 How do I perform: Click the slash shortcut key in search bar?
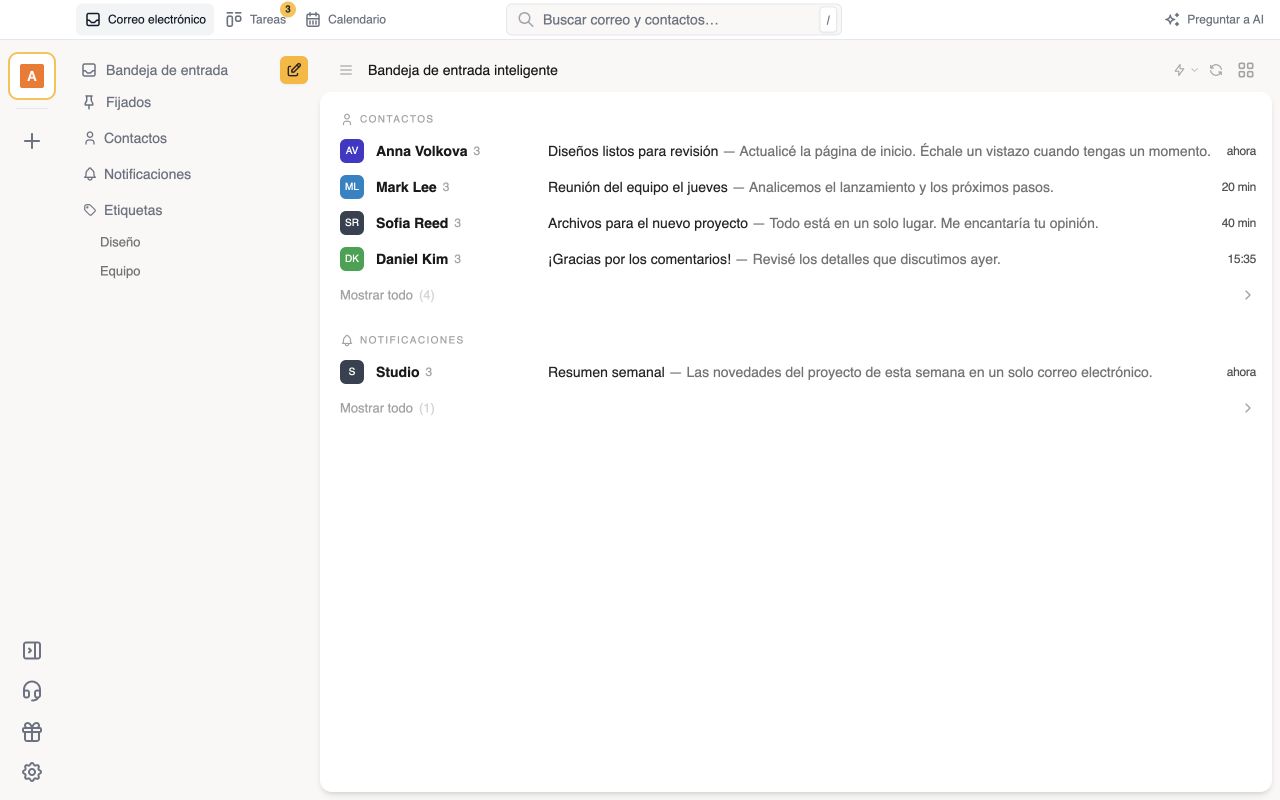pos(828,20)
